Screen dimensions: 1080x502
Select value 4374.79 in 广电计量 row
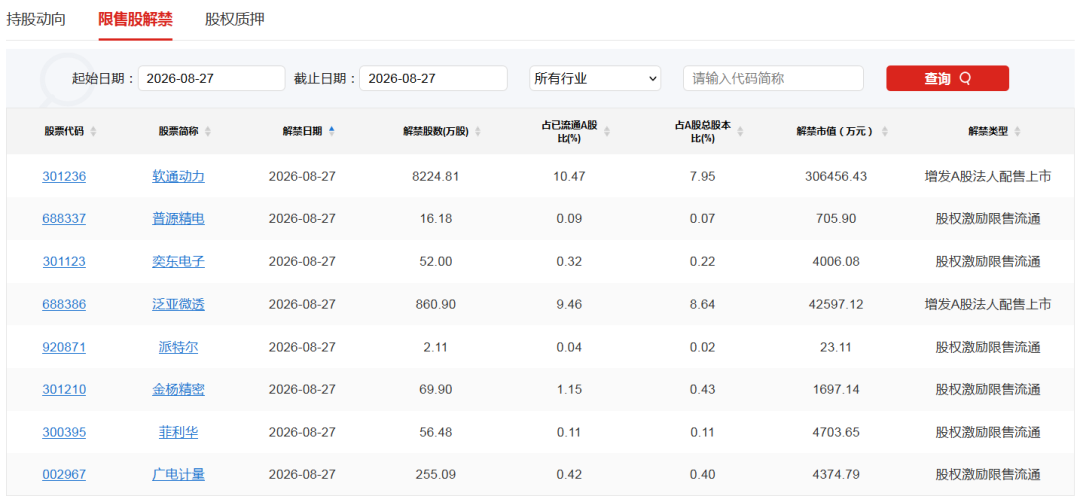click(835, 474)
